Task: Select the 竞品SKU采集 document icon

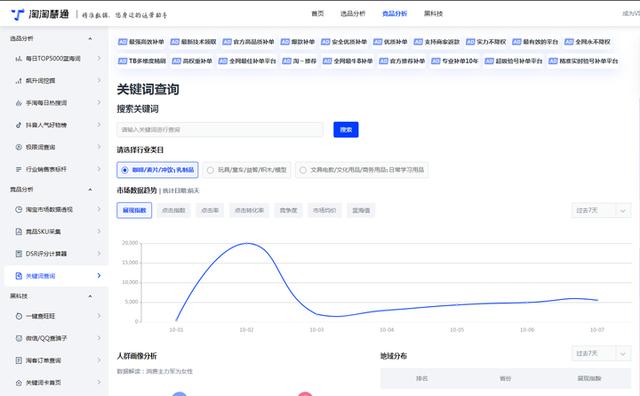Action: pyautogui.click(x=18, y=231)
